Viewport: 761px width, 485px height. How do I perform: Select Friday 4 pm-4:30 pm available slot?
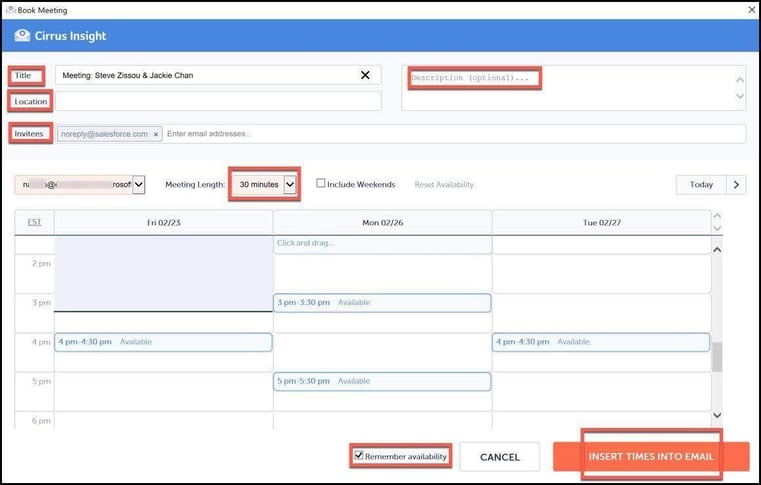click(x=163, y=342)
